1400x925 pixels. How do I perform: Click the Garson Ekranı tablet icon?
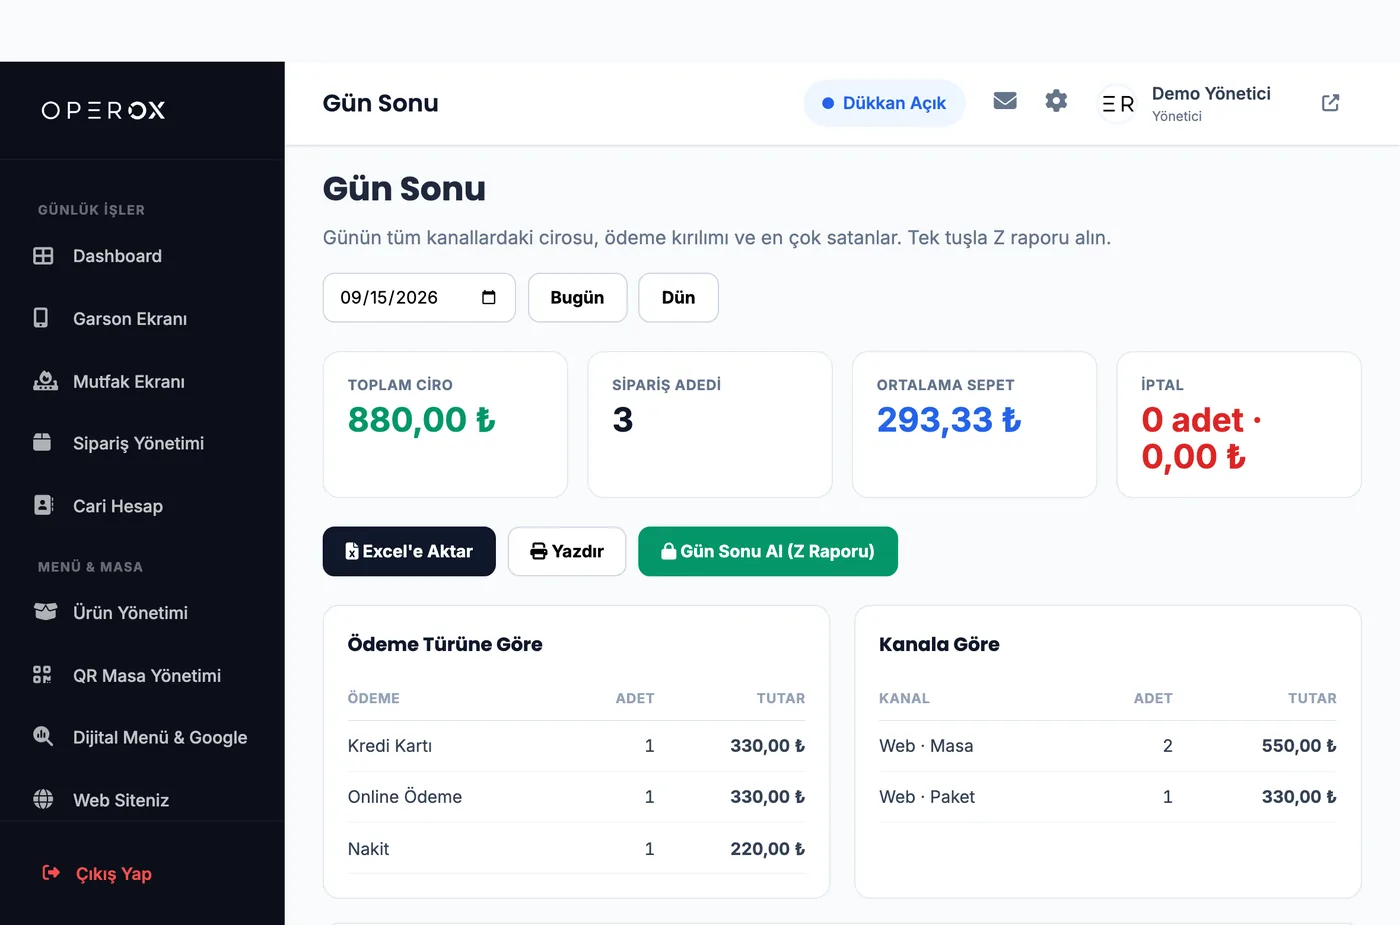point(41,318)
